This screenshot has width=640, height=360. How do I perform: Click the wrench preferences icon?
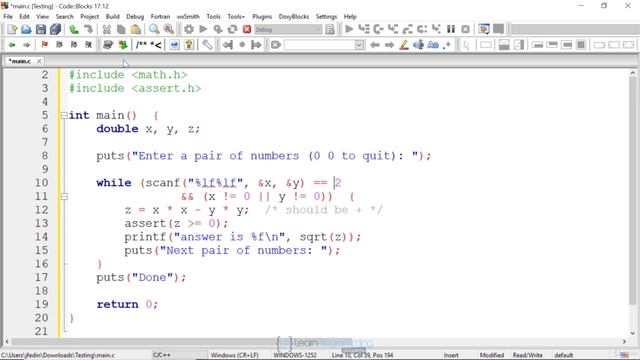pos(207,45)
